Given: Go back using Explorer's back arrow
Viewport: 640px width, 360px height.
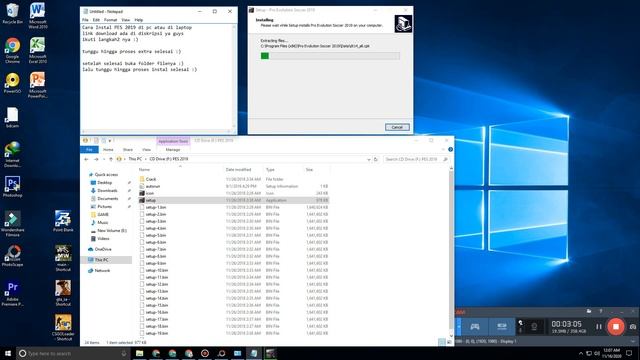Looking at the screenshot, I should click(x=86, y=159).
